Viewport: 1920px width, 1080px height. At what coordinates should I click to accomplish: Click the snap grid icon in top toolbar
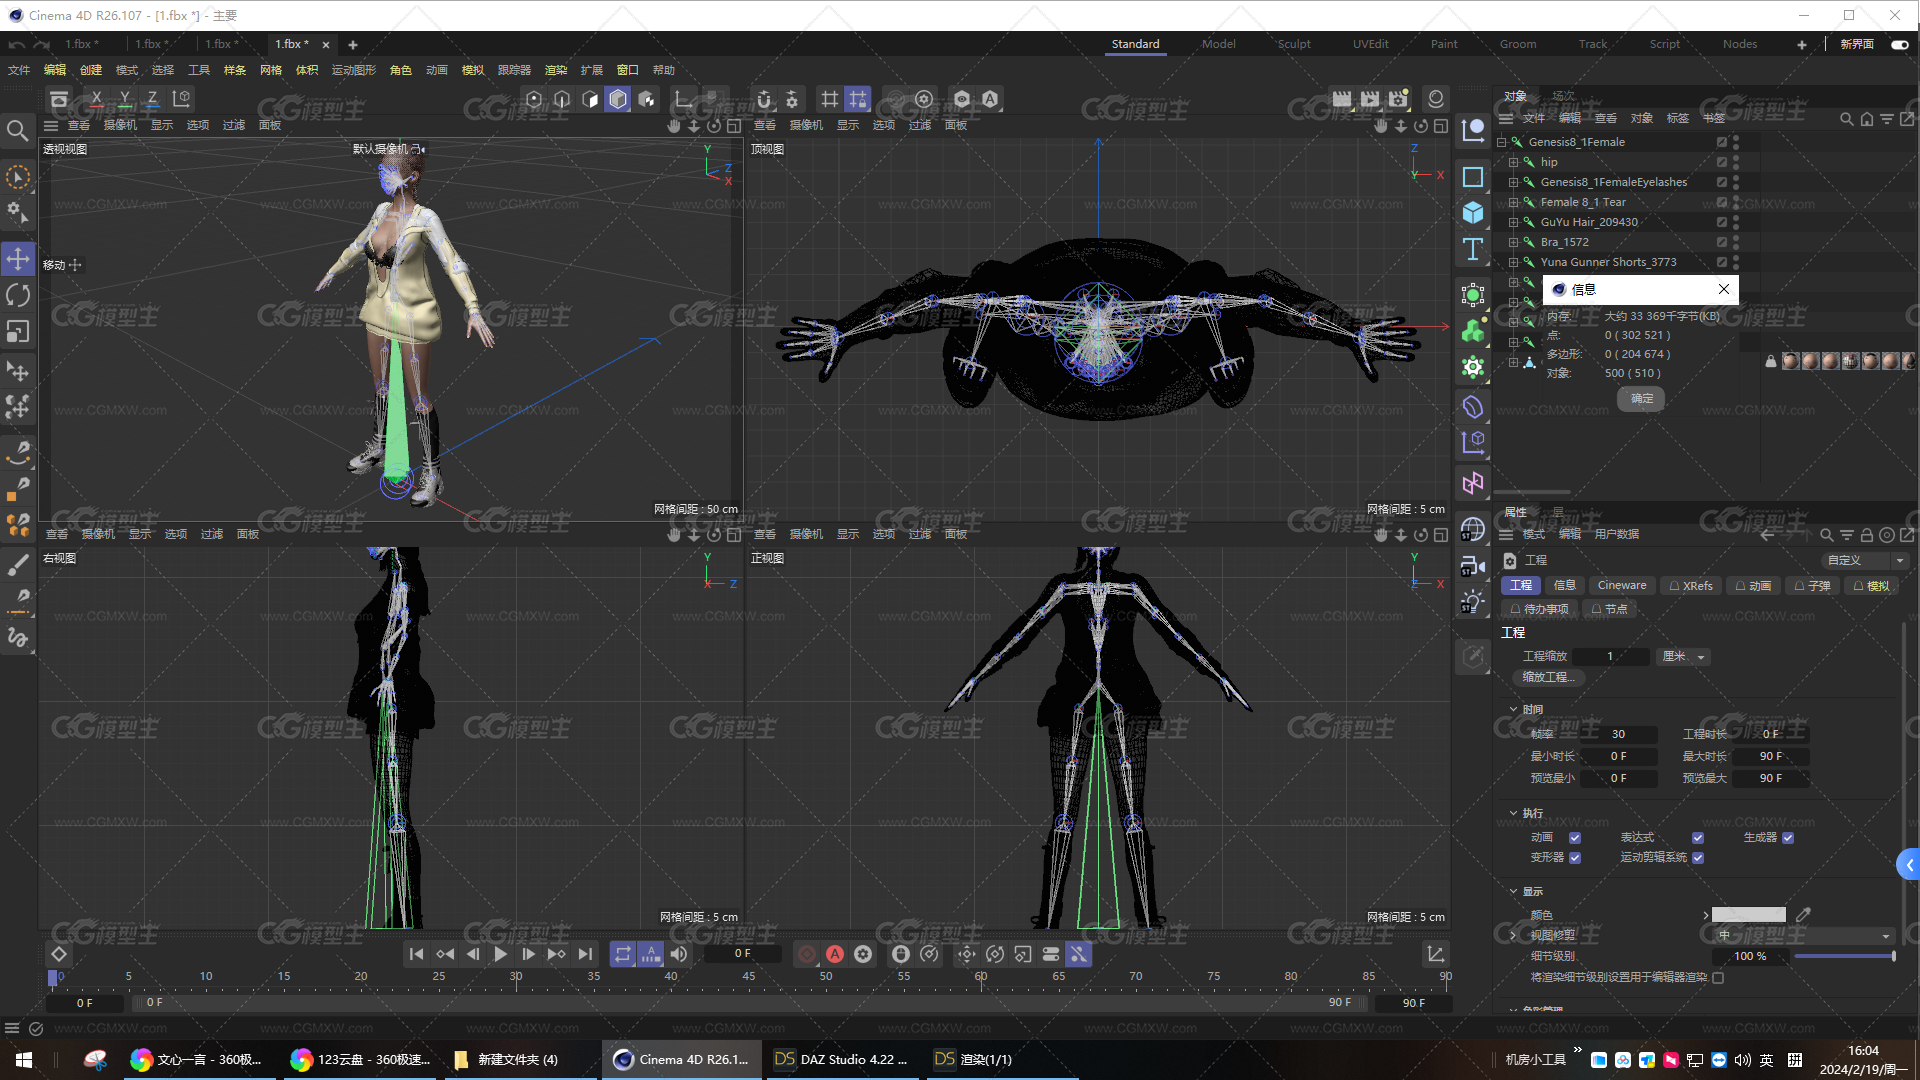829,99
